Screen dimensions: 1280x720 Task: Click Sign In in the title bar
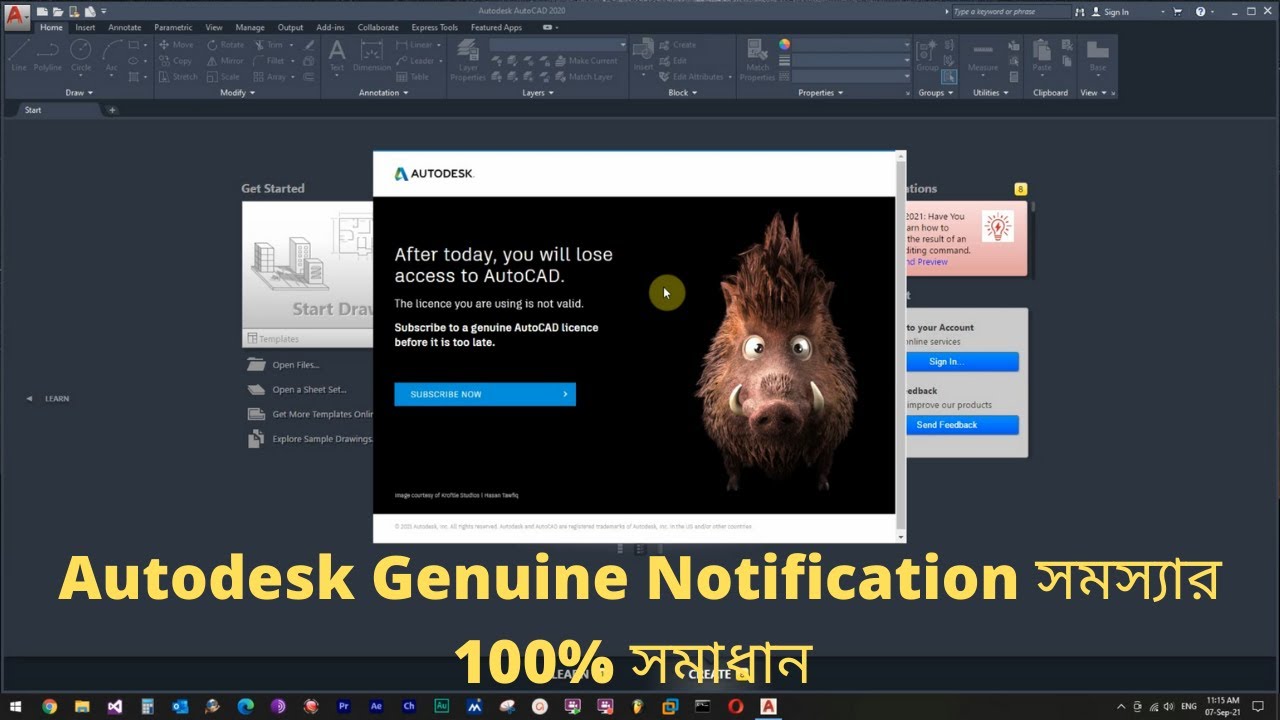click(1111, 12)
